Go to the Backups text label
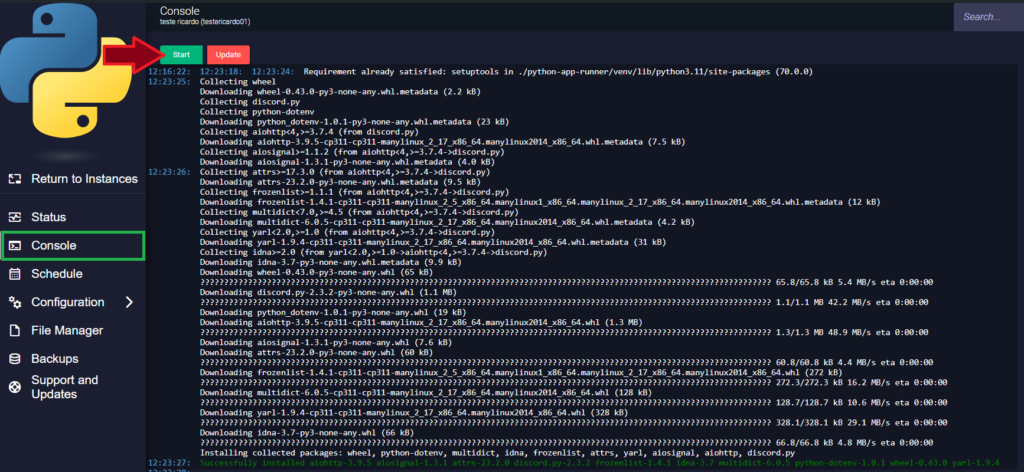 tap(54, 359)
